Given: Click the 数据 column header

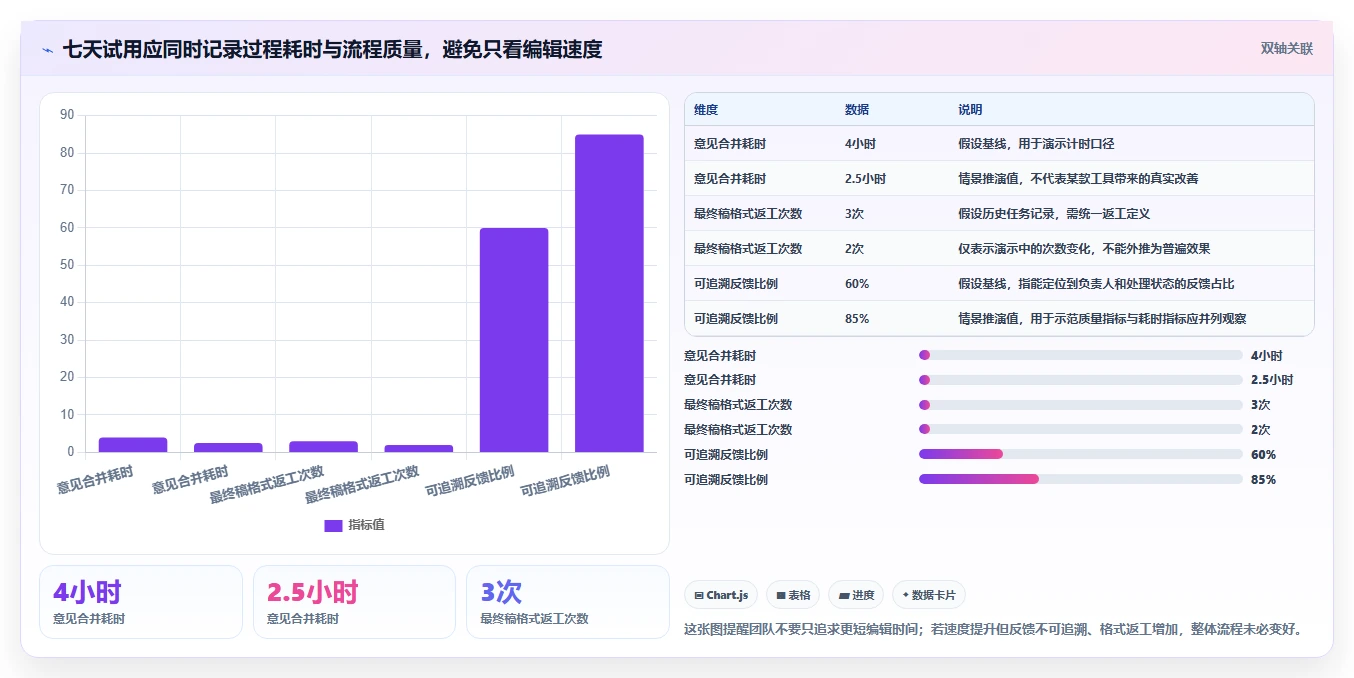Looking at the screenshot, I should point(857,110).
